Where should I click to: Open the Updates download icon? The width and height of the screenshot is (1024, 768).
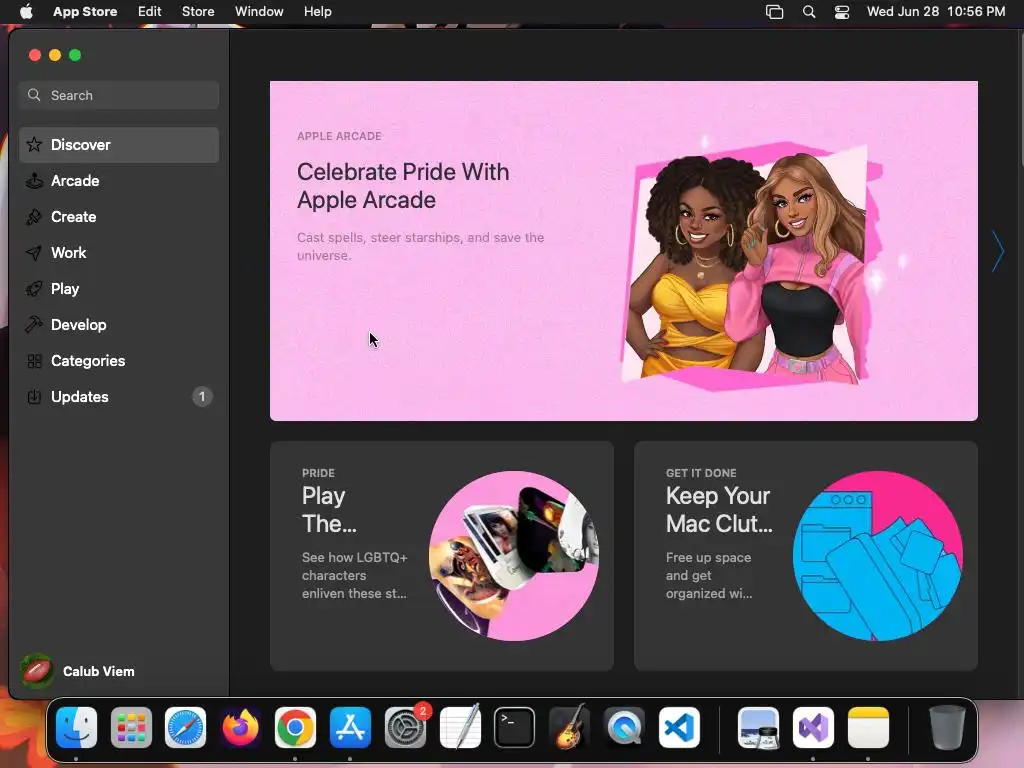pyautogui.click(x=34, y=396)
